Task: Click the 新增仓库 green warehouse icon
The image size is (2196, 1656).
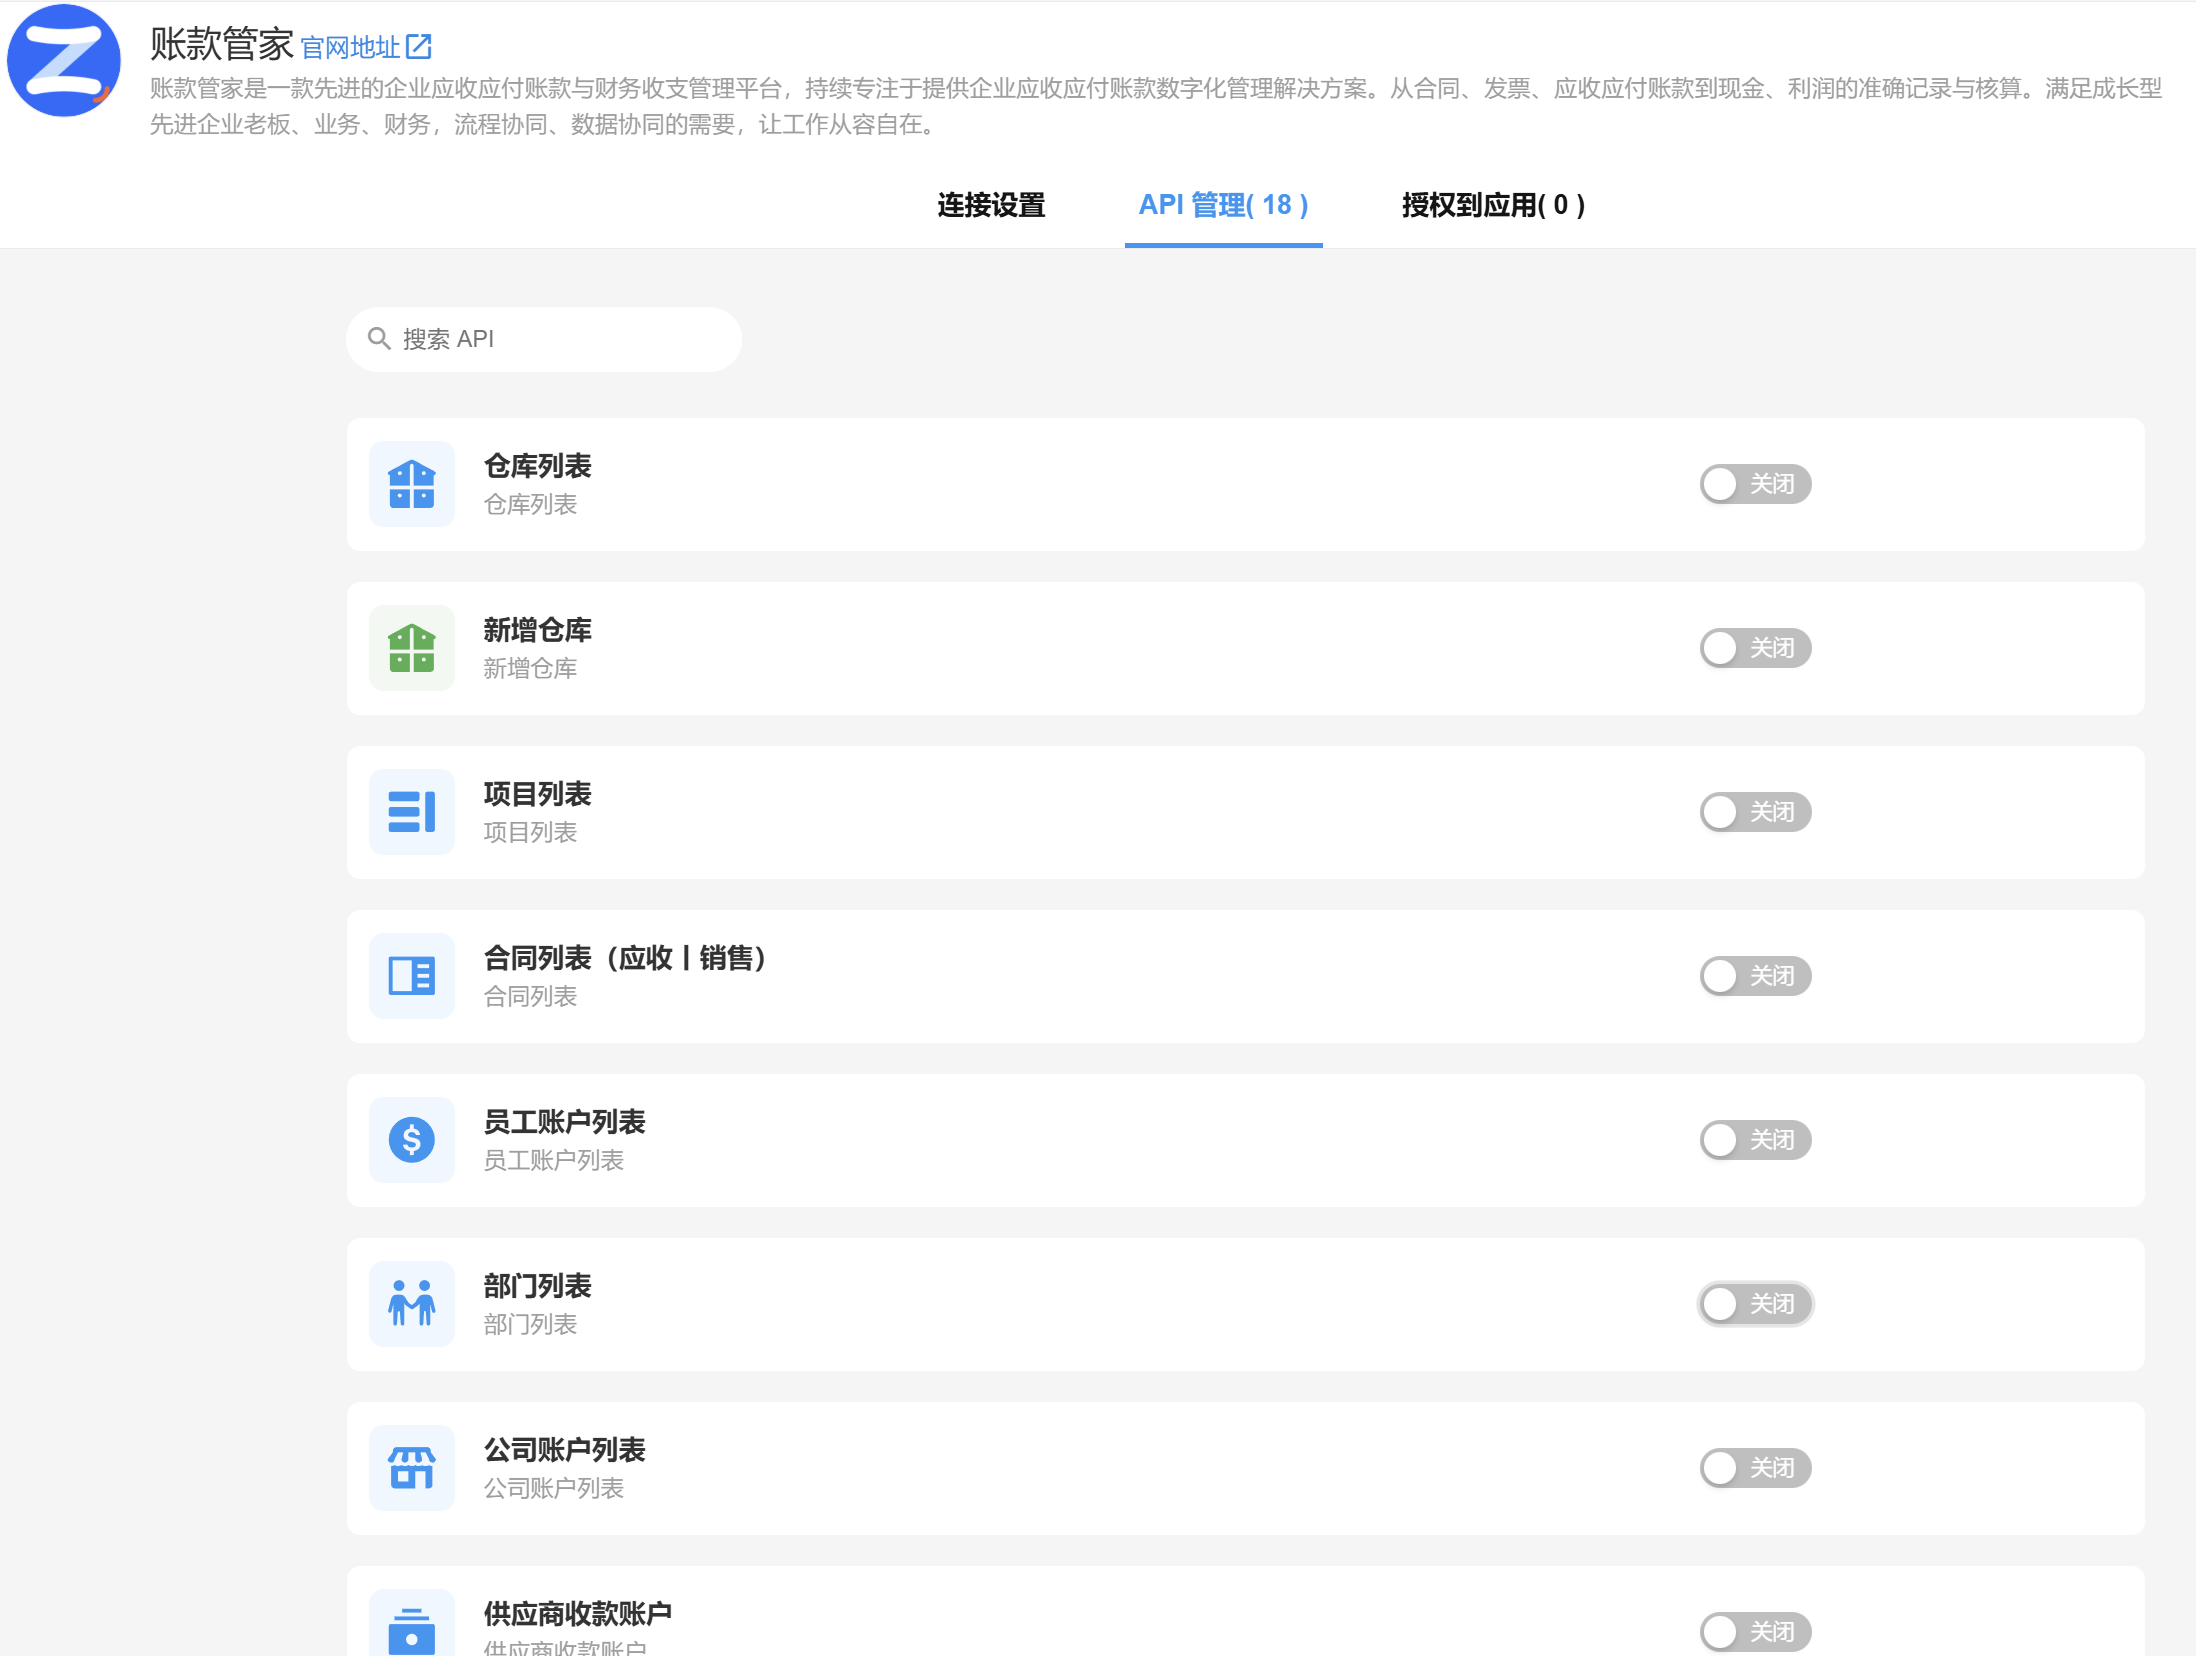Action: click(412, 648)
